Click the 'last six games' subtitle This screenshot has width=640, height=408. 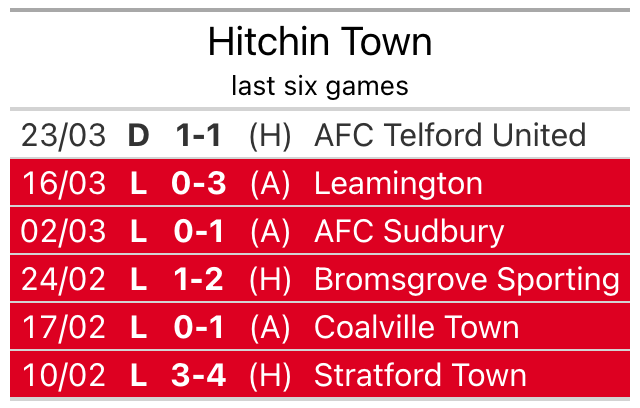click(x=320, y=86)
